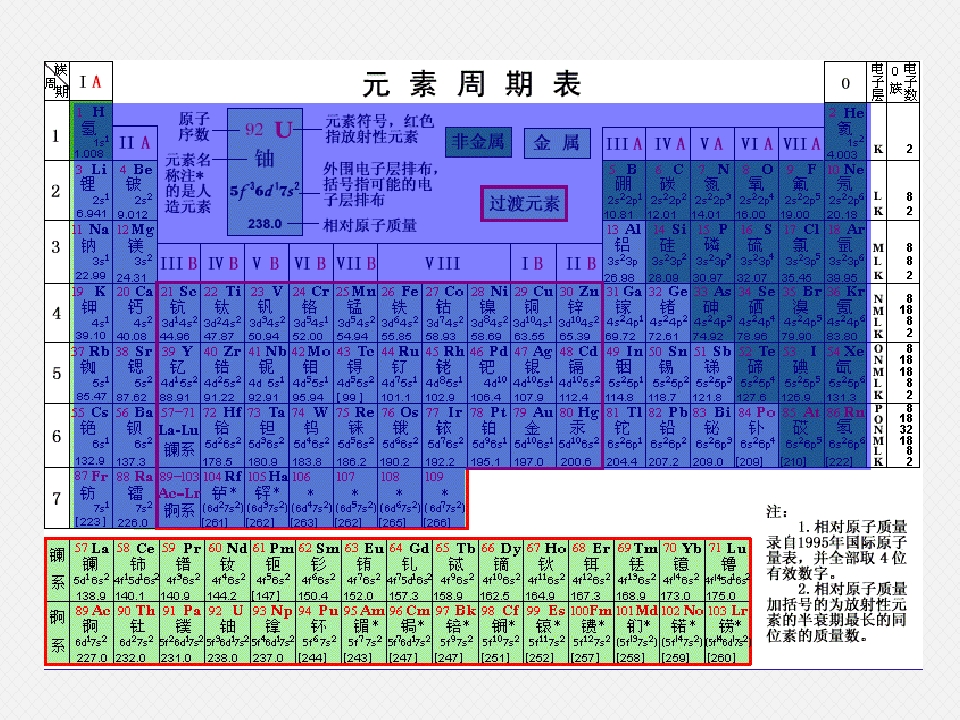960x720 pixels.
Task: Click the gadolinium cell 64 Gd
Action: [409, 571]
